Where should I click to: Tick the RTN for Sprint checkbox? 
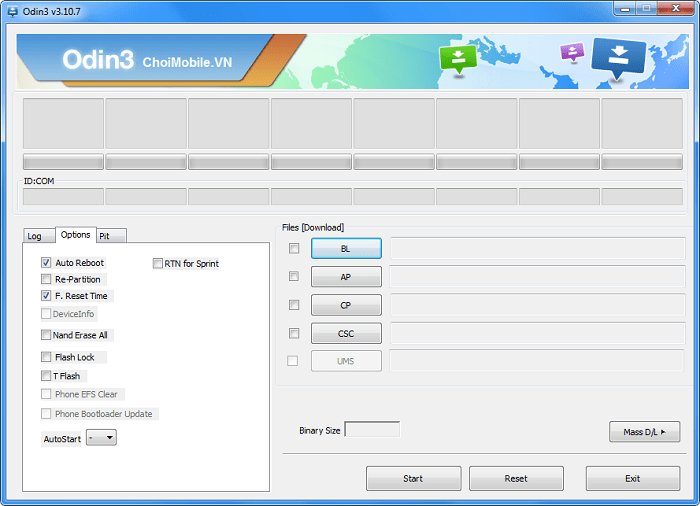158,264
